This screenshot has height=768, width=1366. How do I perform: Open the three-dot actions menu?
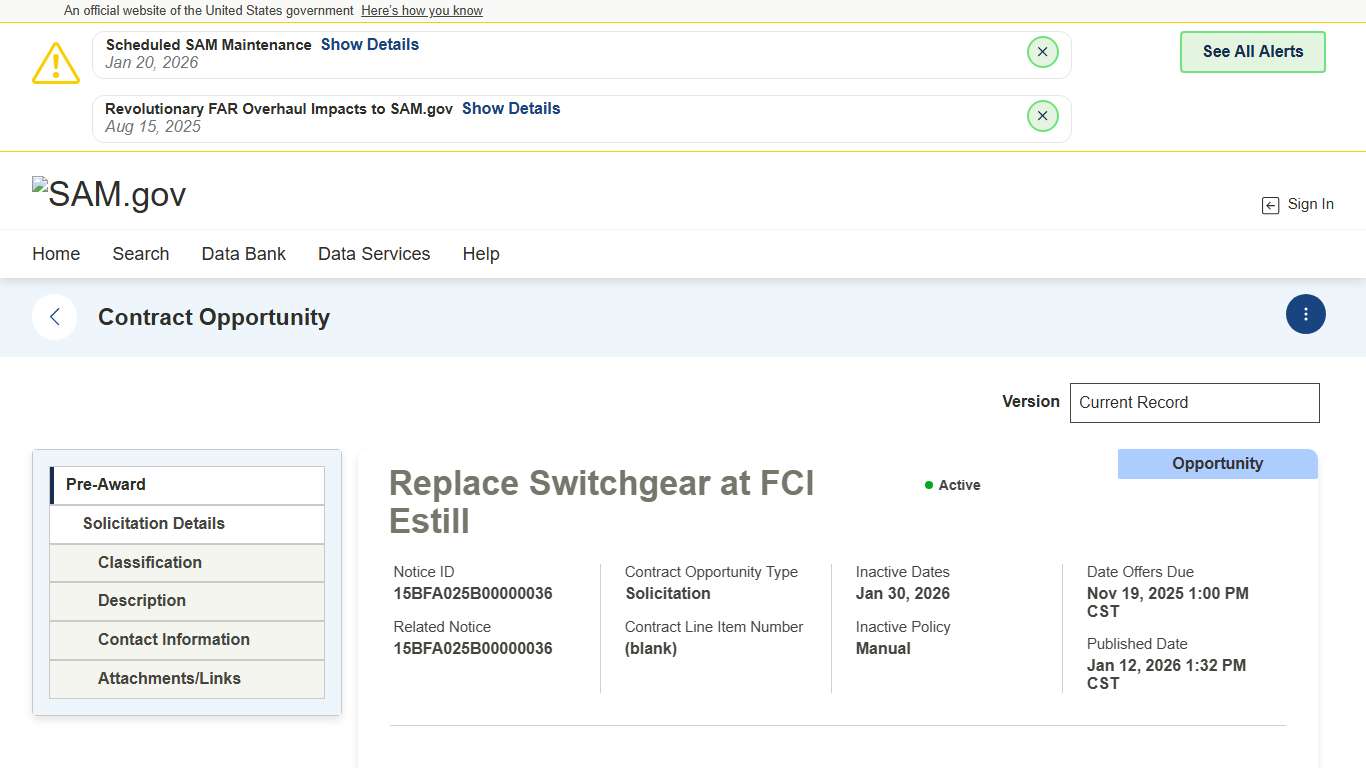point(1305,314)
